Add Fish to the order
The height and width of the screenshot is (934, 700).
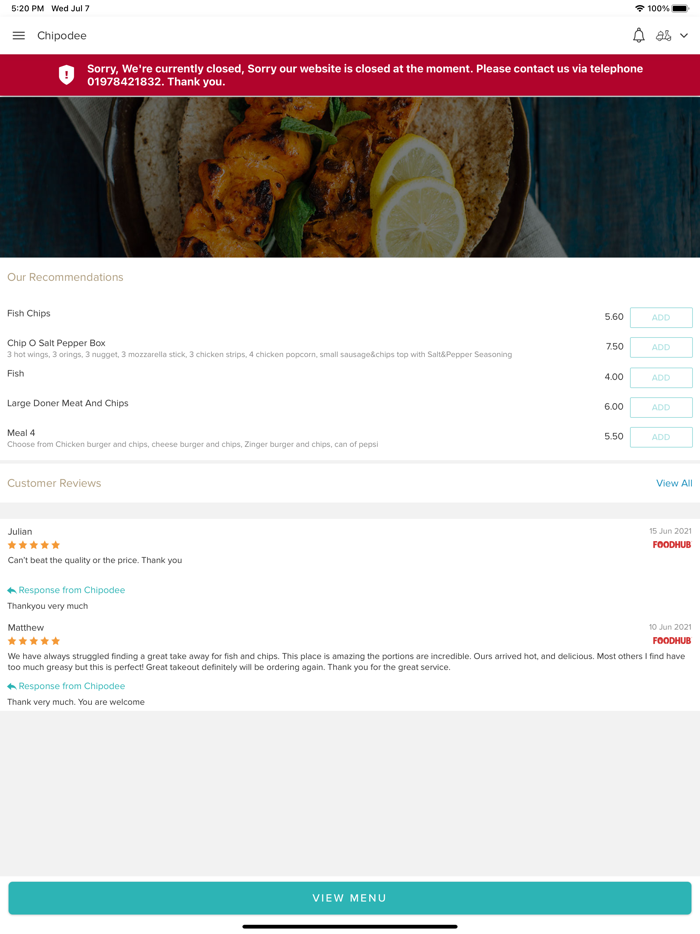pyautogui.click(x=661, y=377)
